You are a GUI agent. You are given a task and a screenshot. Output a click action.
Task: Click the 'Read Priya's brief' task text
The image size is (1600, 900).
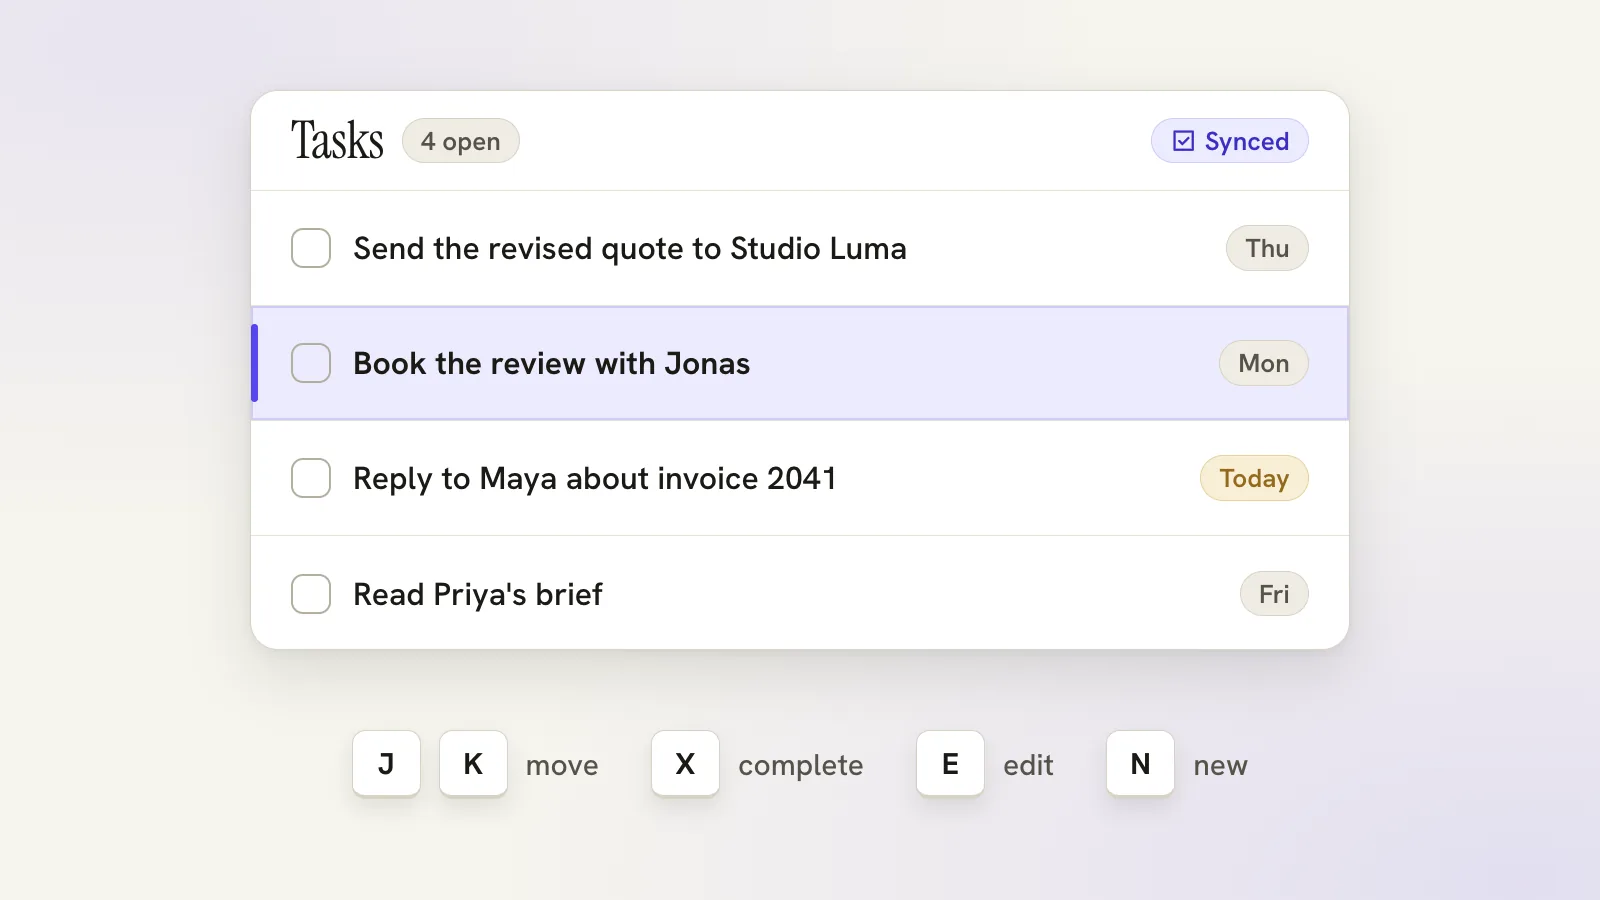pyautogui.click(x=478, y=594)
